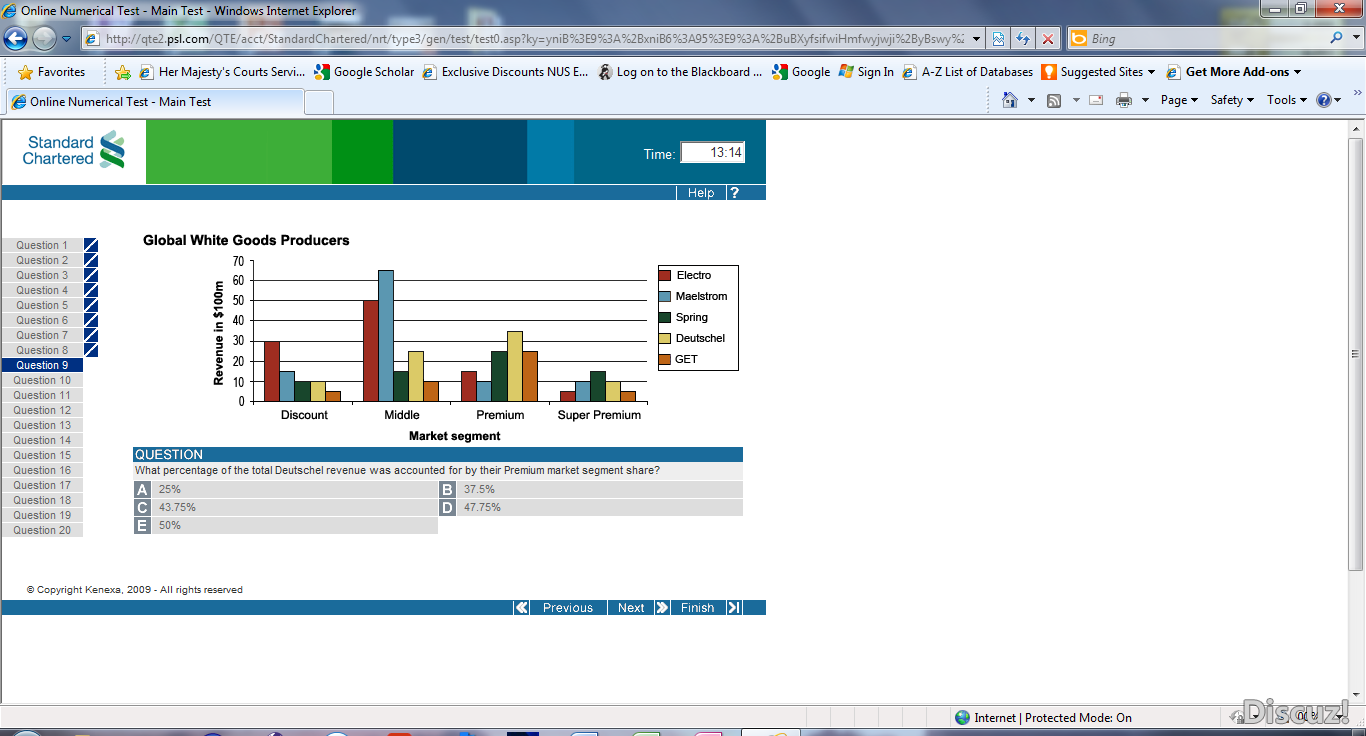Open Google Scholar favorites link

coord(364,72)
